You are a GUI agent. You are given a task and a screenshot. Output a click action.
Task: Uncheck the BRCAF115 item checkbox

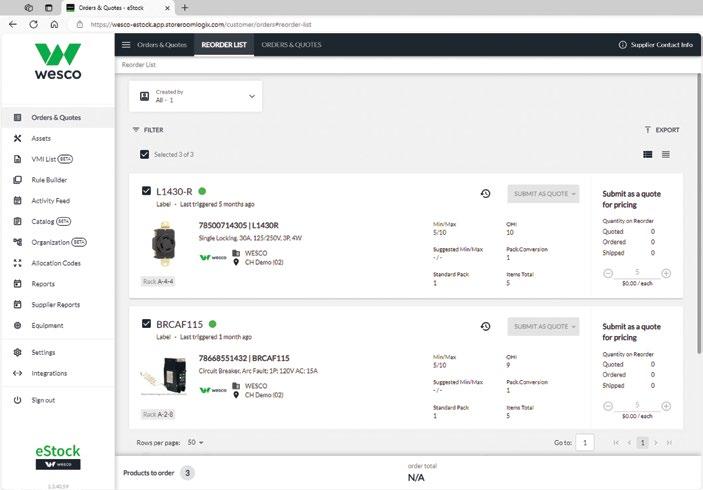[146, 324]
